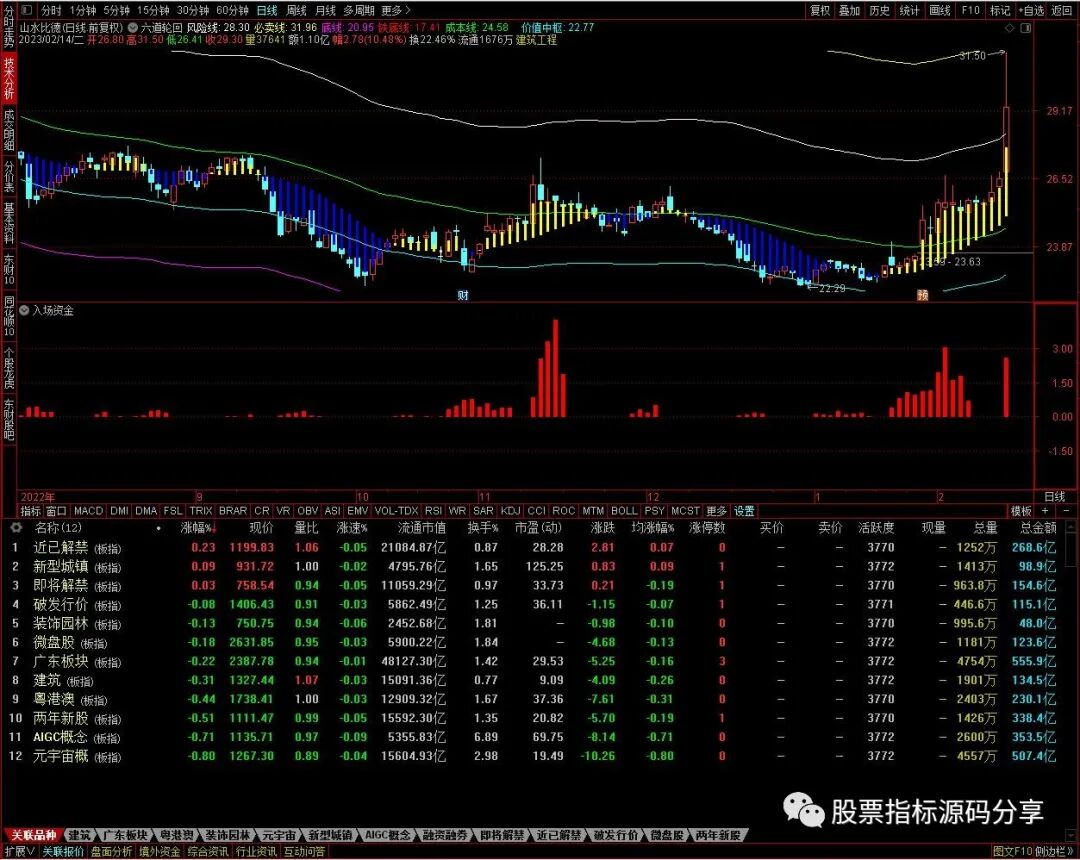Click the 叠加 overlay button
The width and height of the screenshot is (1080, 860).
pos(849,10)
